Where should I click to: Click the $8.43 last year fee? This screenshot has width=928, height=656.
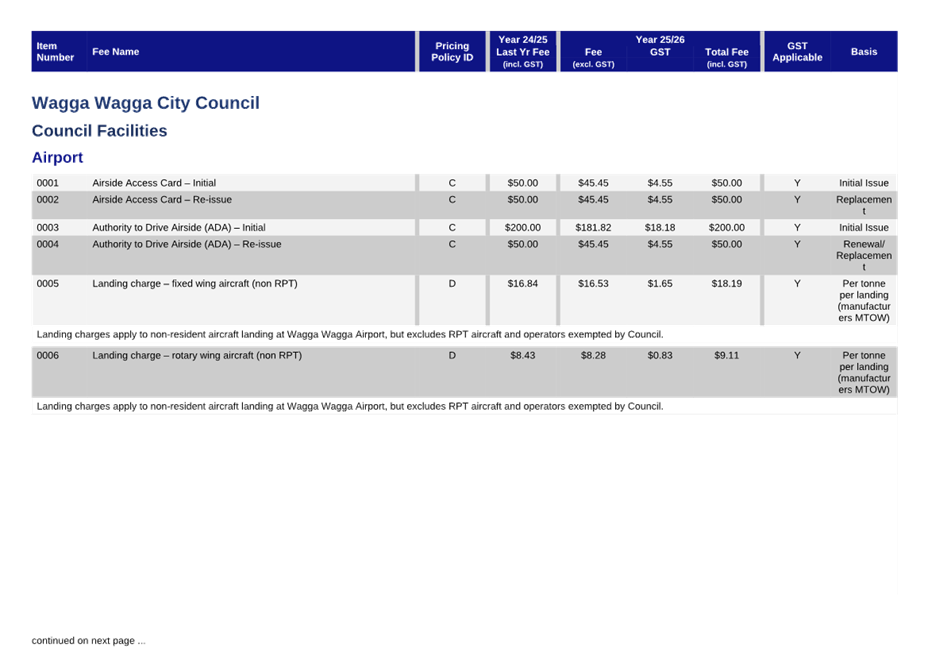[523, 355]
